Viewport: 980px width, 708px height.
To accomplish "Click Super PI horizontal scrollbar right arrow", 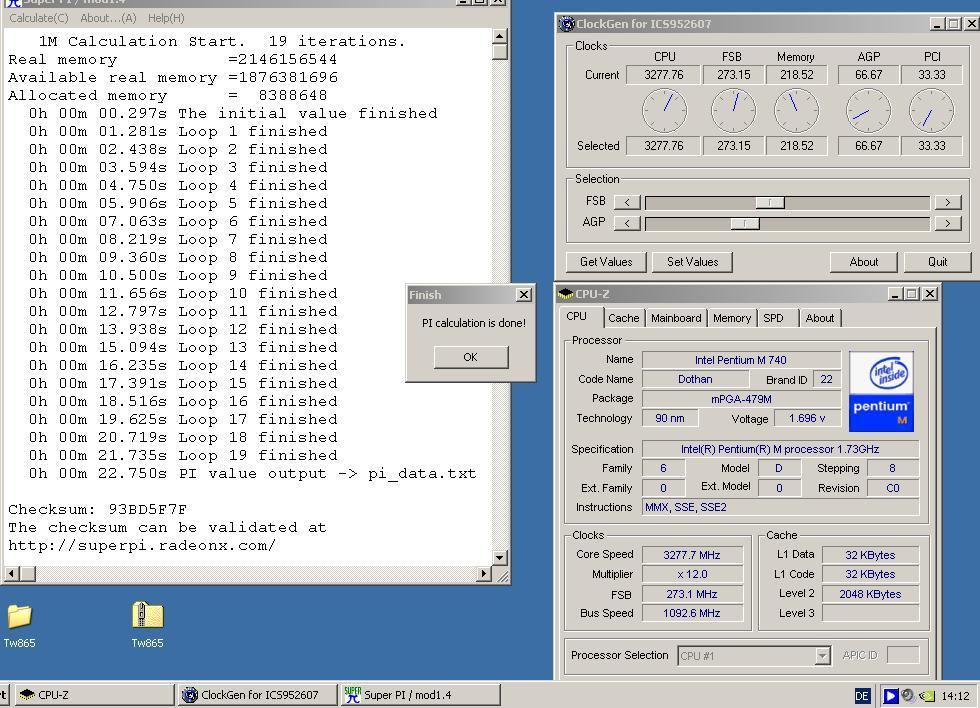I will [484, 573].
